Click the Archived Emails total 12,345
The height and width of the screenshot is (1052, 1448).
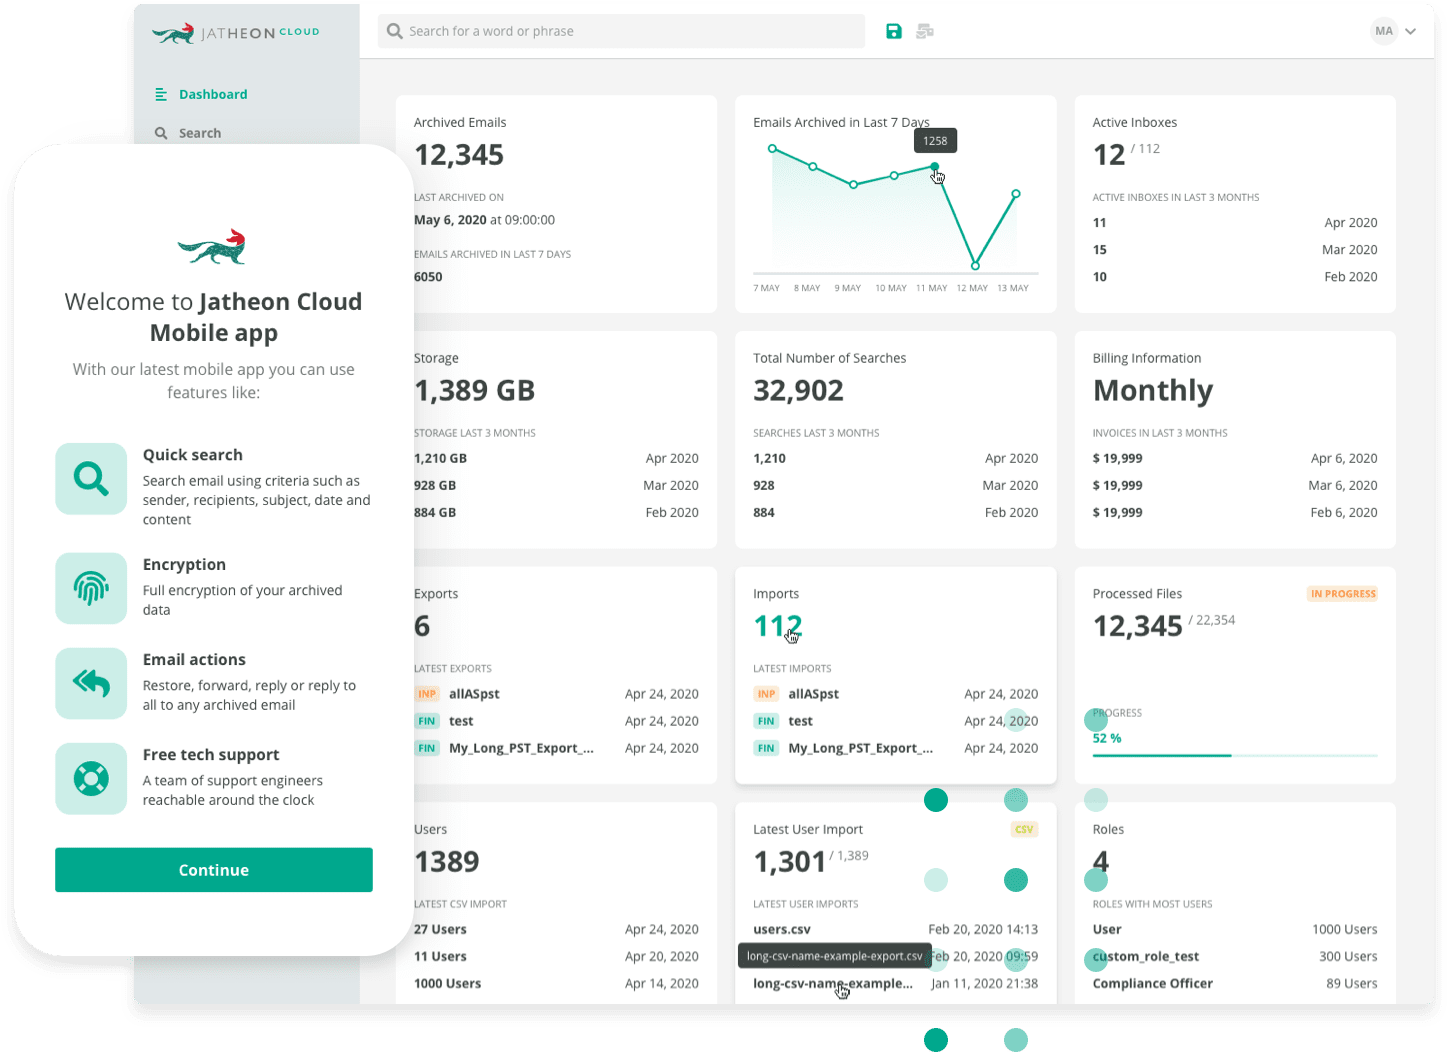(459, 155)
